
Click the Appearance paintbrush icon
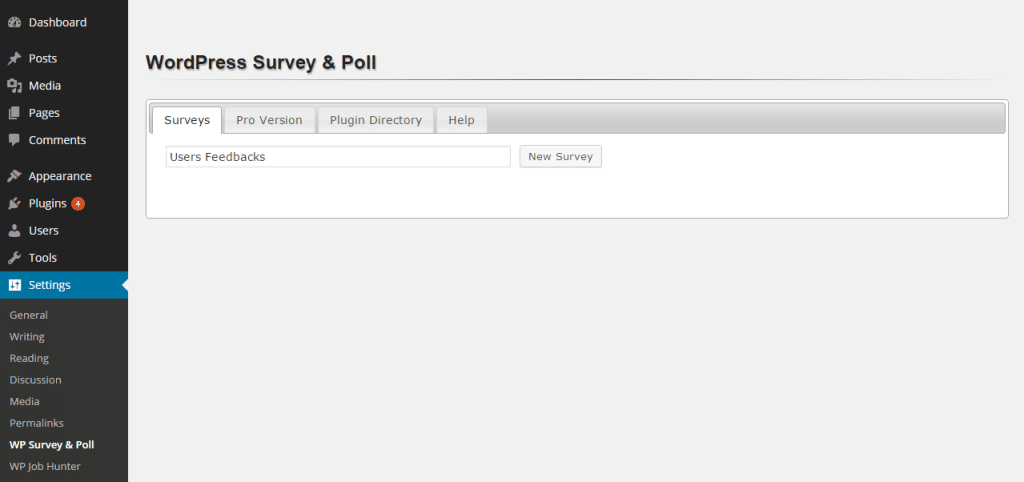tap(14, 176)
